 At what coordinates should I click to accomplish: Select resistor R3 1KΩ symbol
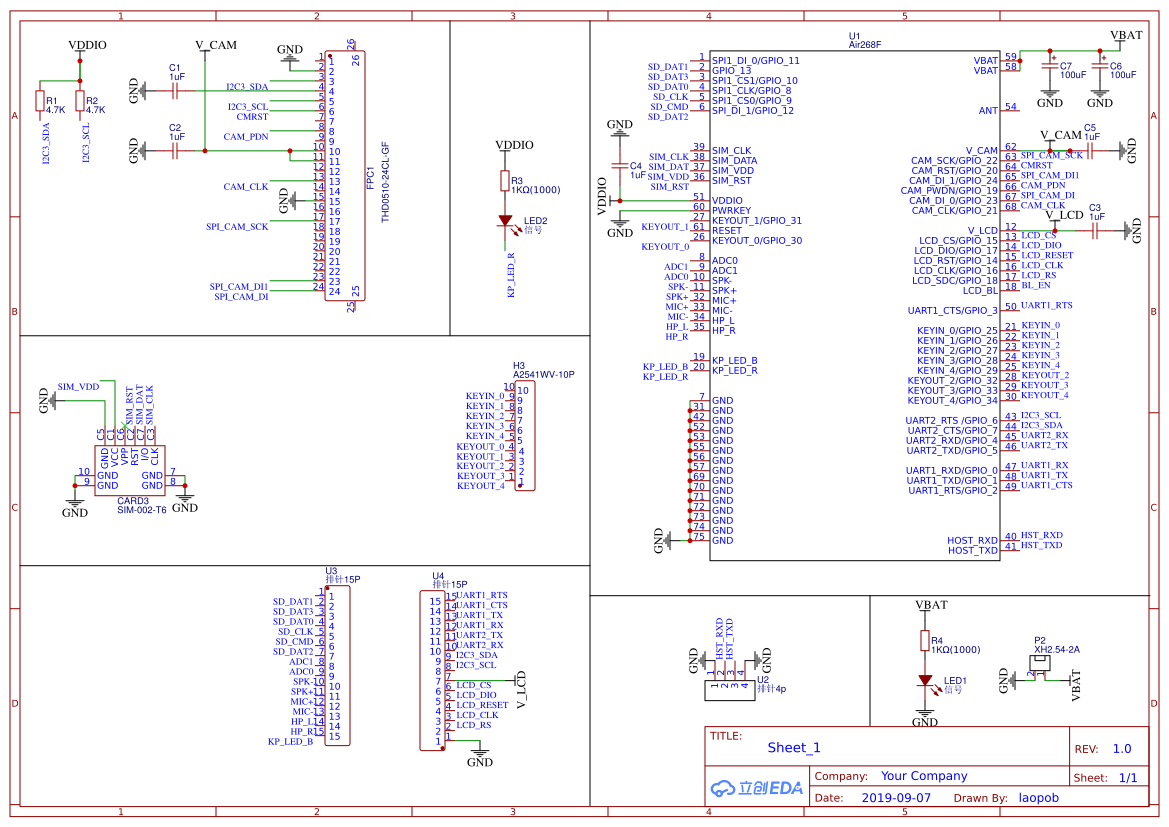point(505,180)
